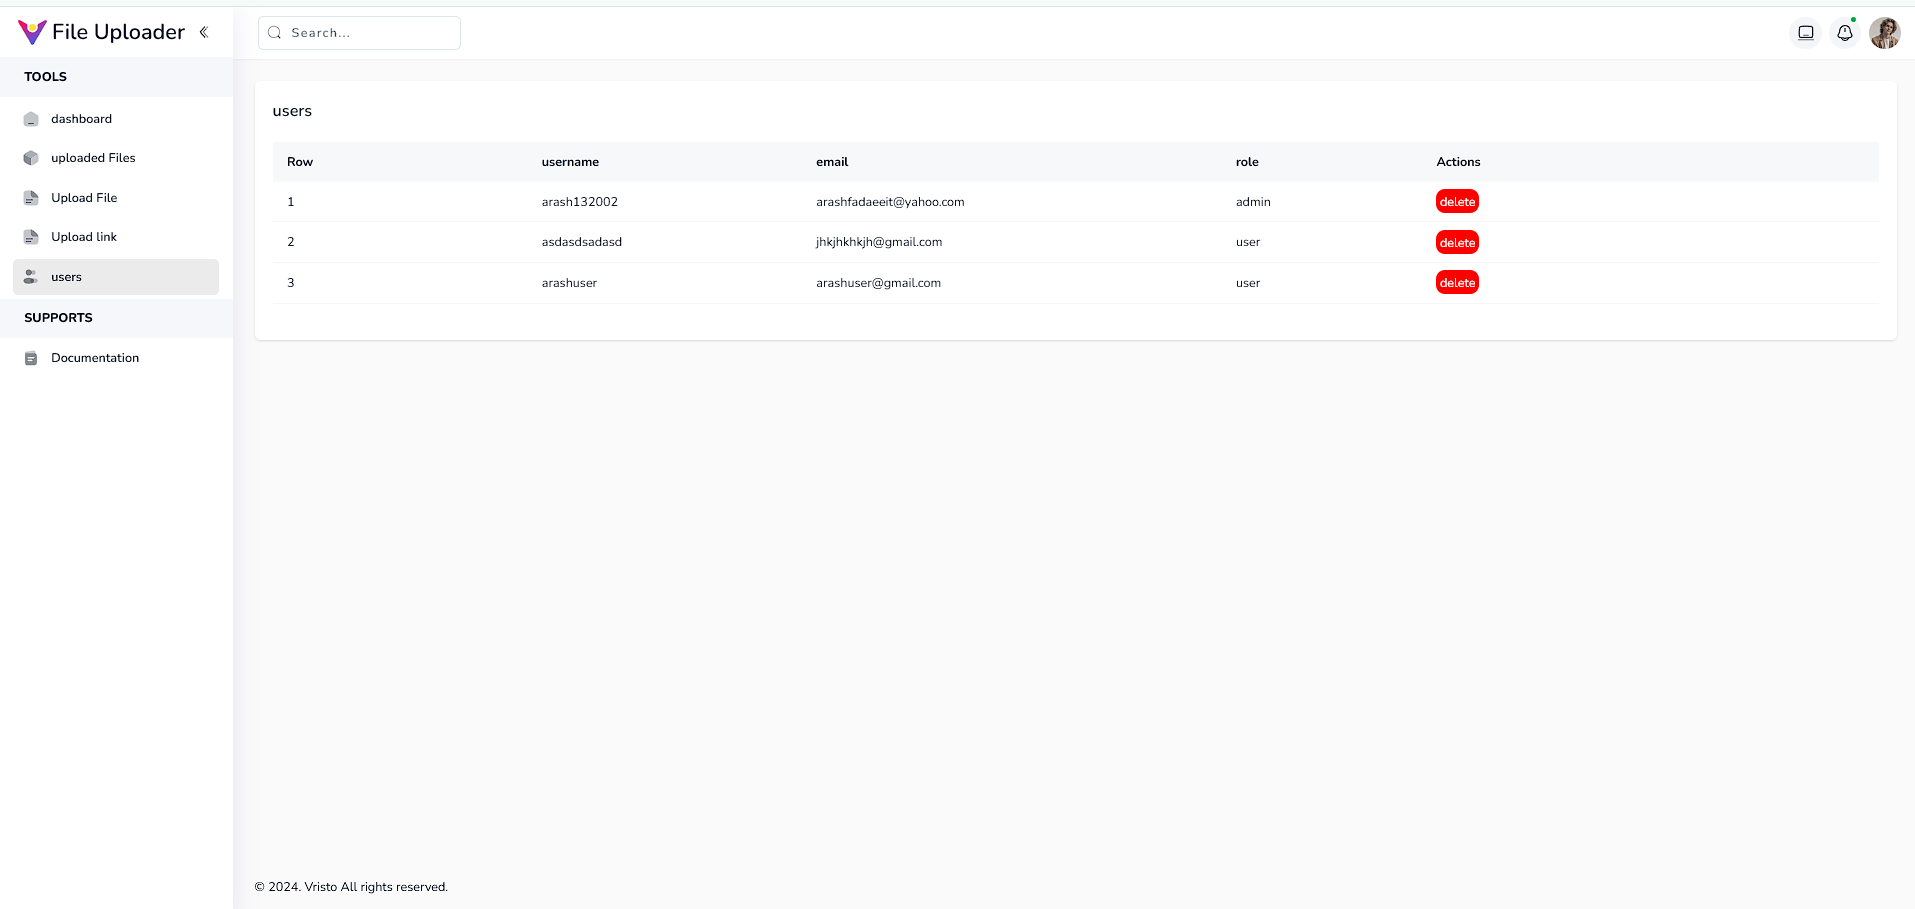Open the profile avatar menu
The height and width of the screenshot is (909, 1915).
pos(1885,33)
